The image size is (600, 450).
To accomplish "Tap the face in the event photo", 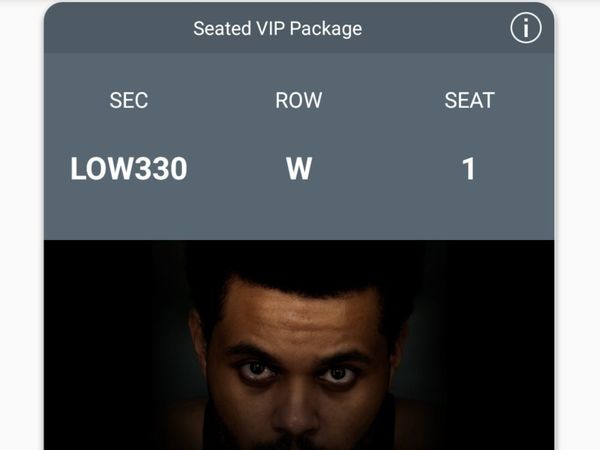I will pyautogui.click(x=297, y=370).
